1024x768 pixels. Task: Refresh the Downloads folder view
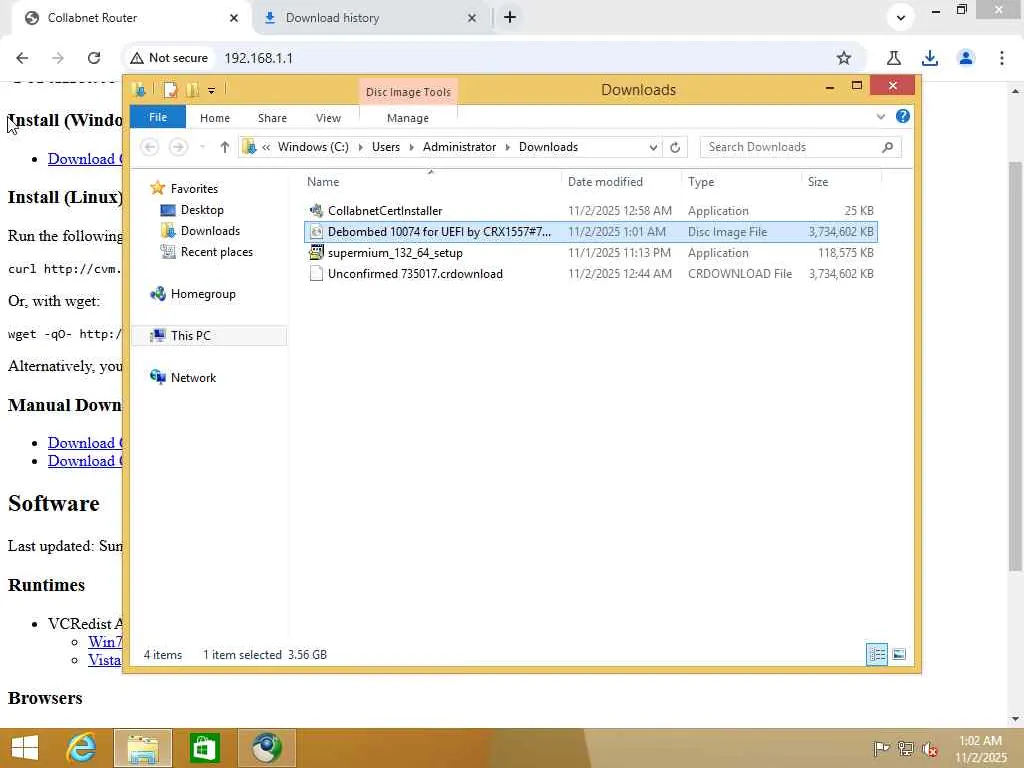pyautogui.click(x=675, y=147)
